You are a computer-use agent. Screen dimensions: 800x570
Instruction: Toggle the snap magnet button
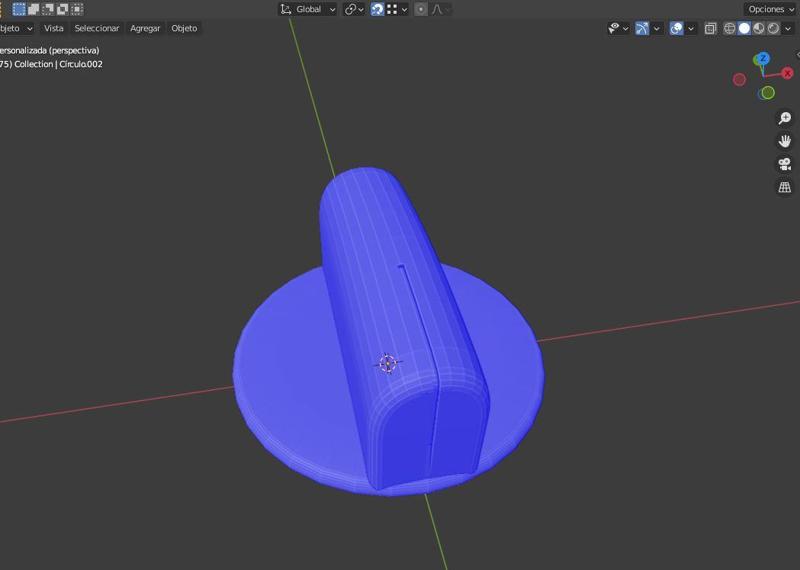[378, 9]
